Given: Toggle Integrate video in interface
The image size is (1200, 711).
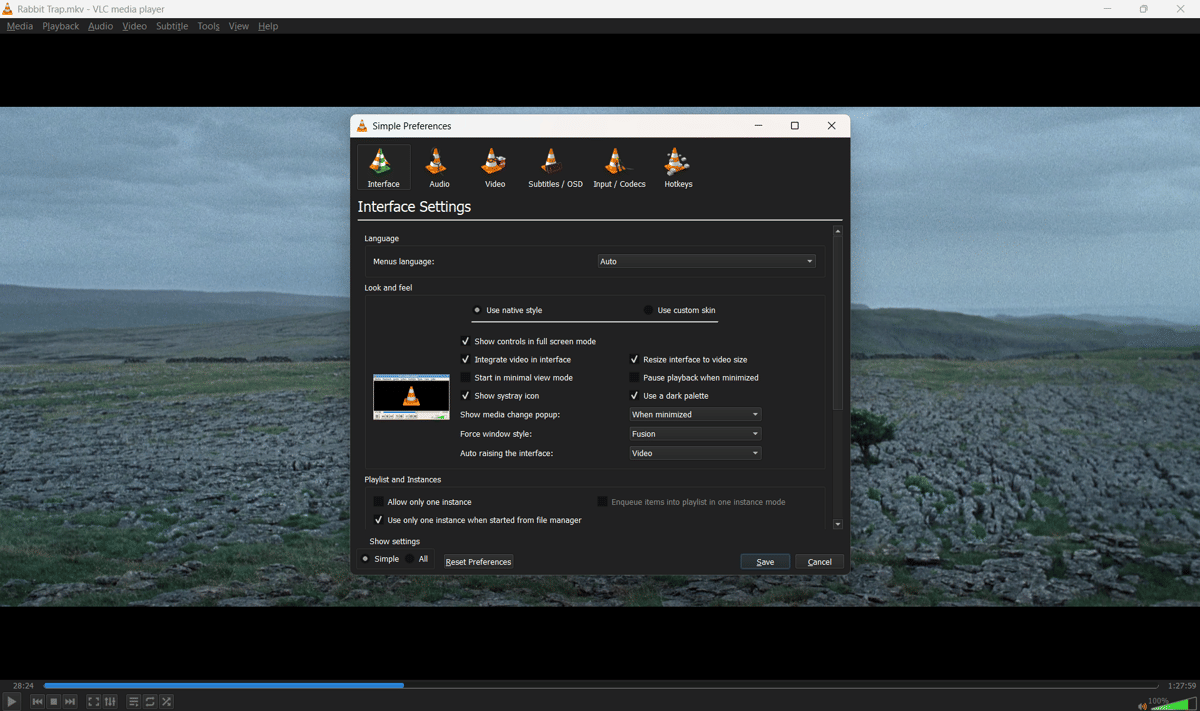Looking at the screenshot, I should point(465,359).
